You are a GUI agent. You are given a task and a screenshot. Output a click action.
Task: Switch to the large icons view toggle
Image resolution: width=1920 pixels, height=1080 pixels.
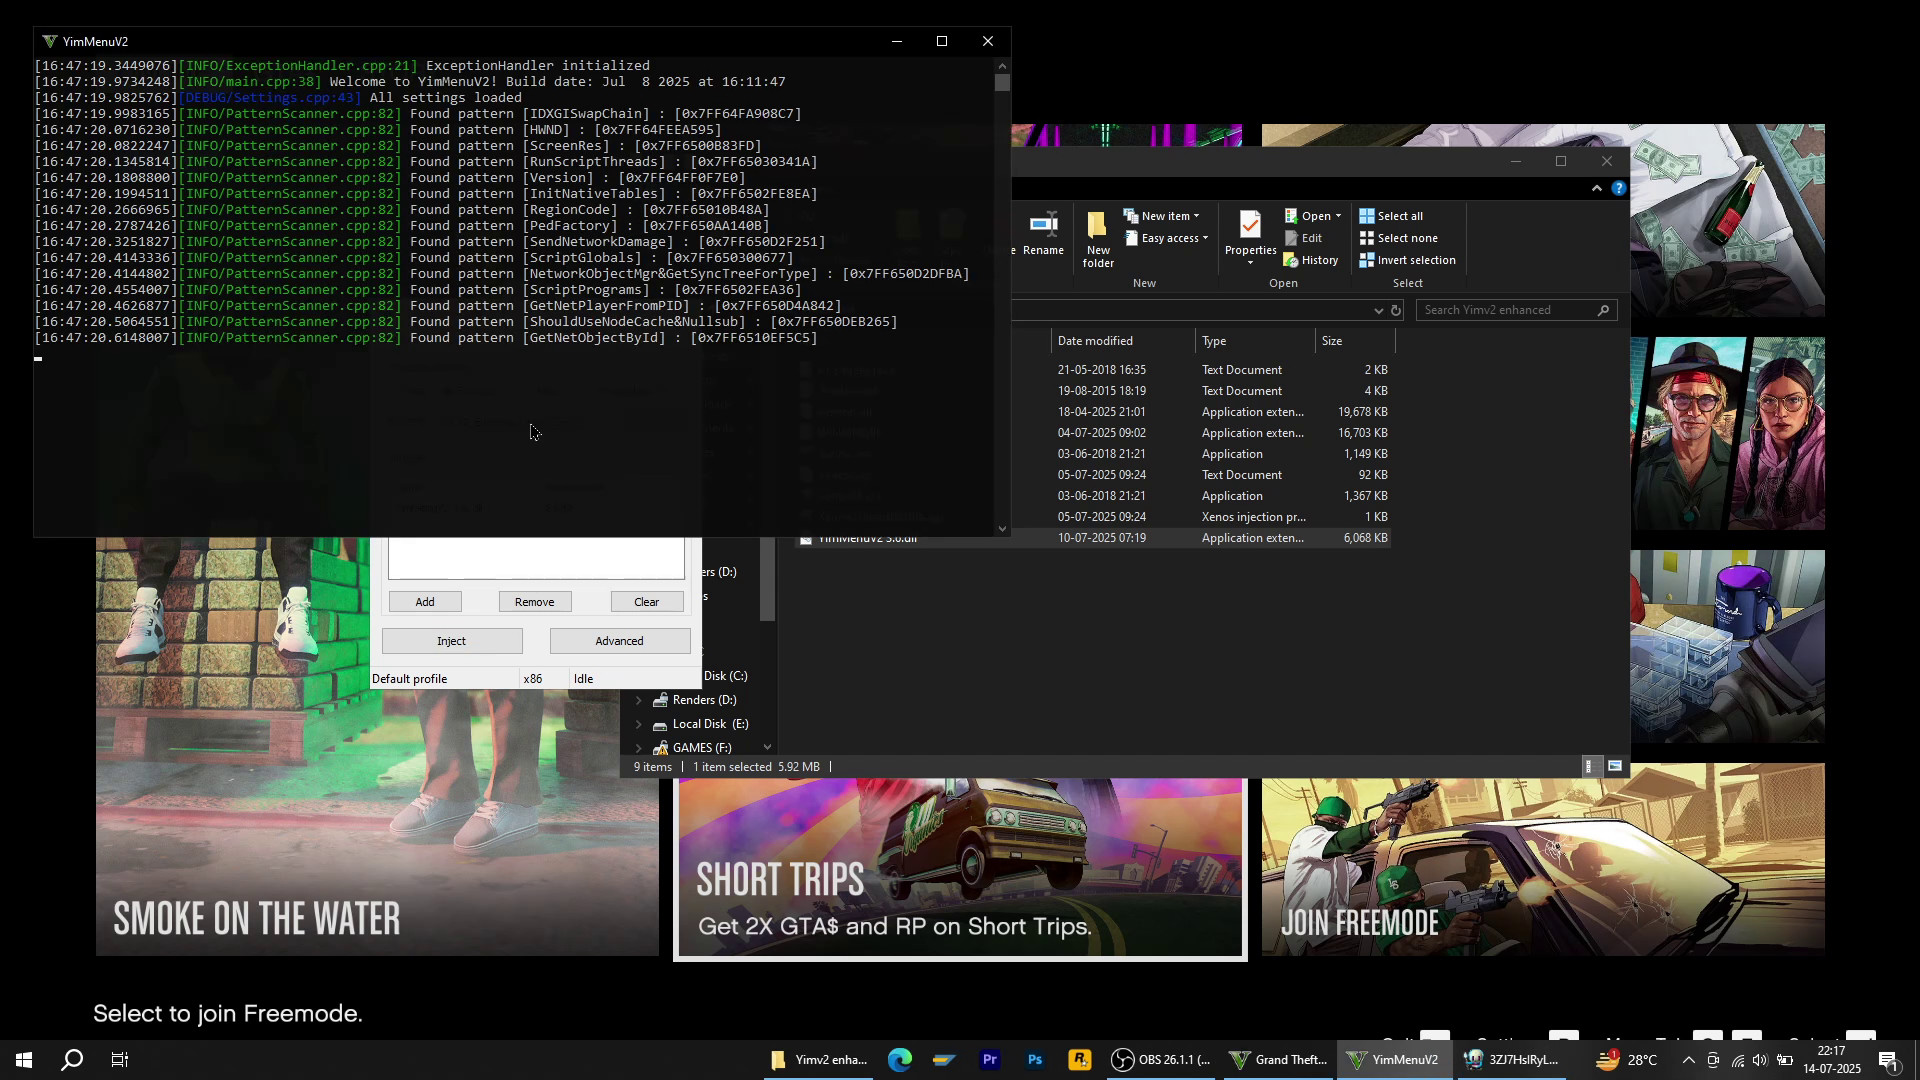pyautogui.click(x=1615, y=767)
